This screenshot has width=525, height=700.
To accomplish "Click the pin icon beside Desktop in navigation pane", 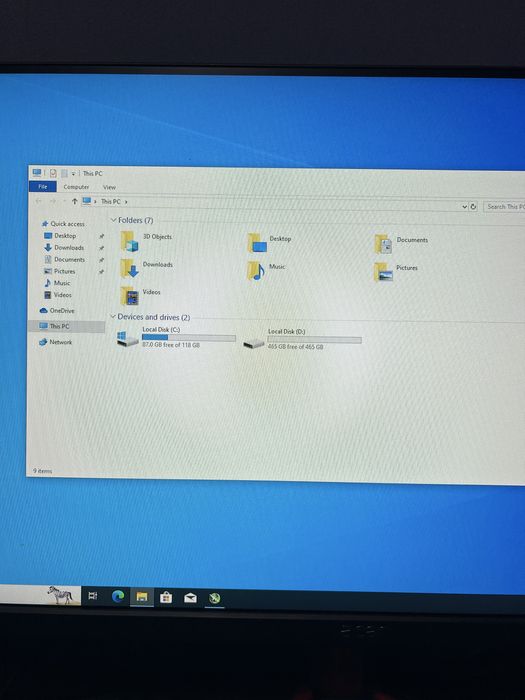I will (x=102, y=236).
